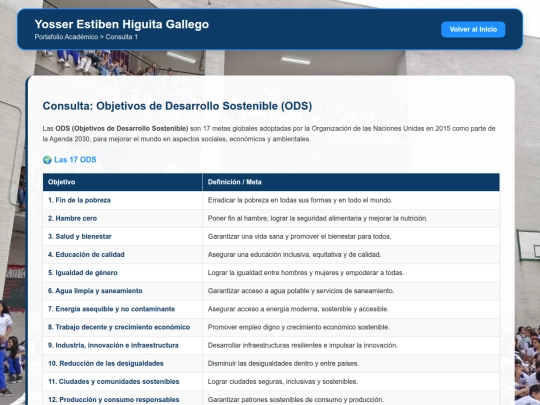Select cell 7. Energía asequible y no contaminante
Screen dimensions: 540x405
(123, 309)
